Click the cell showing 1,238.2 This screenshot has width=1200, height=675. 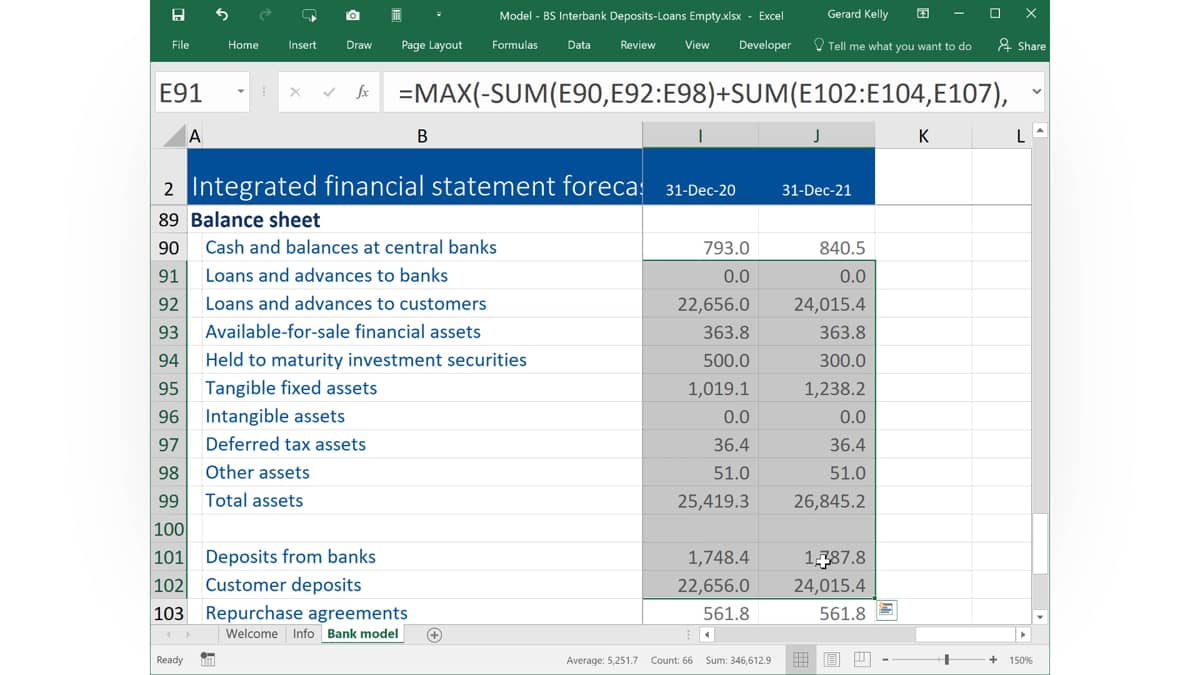coord(817,388)
